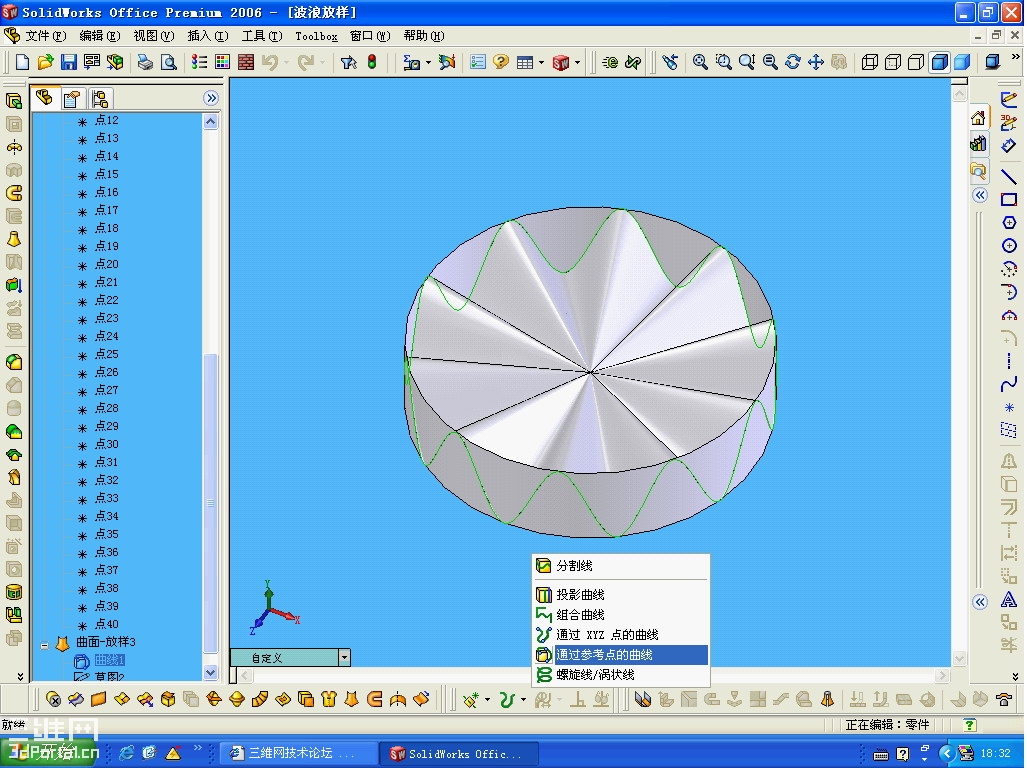Expand the panel with double chevron button
Image resolution: width=1027 pixels, height=768 pixels.
click(x=210, y=98)
